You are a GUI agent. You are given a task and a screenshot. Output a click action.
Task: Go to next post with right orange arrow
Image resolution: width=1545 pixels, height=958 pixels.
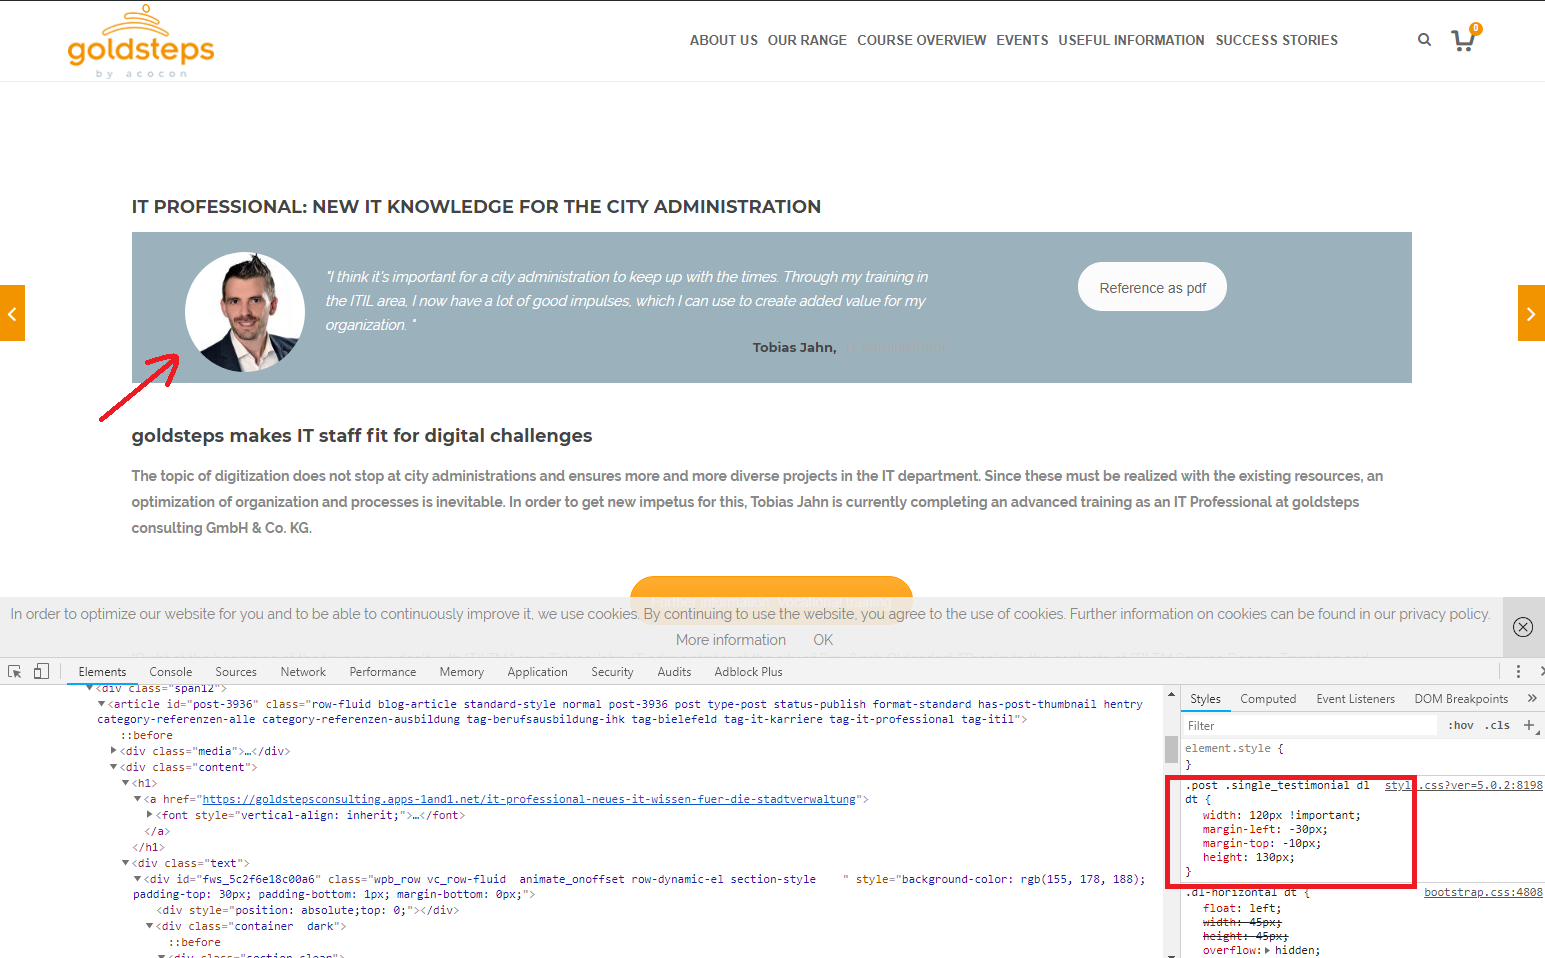1531,313
